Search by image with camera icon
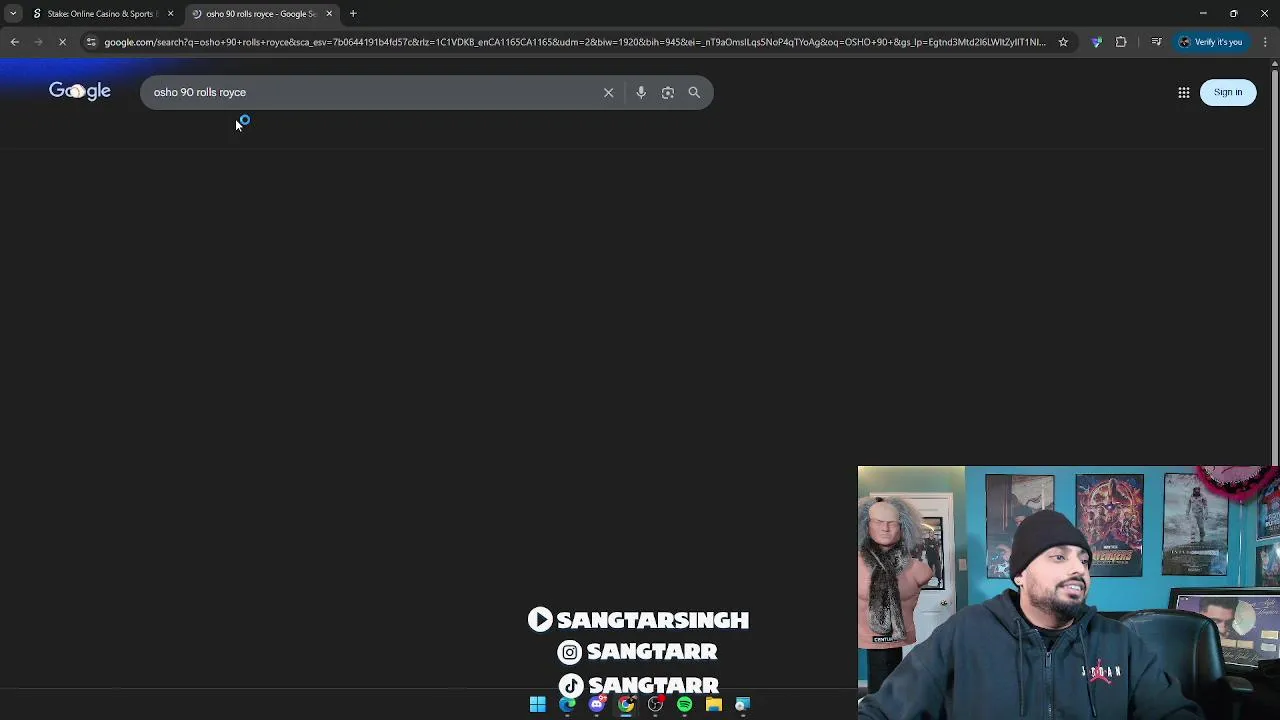Viewport: 1280px width, 720px height. [x=668, y=92]
